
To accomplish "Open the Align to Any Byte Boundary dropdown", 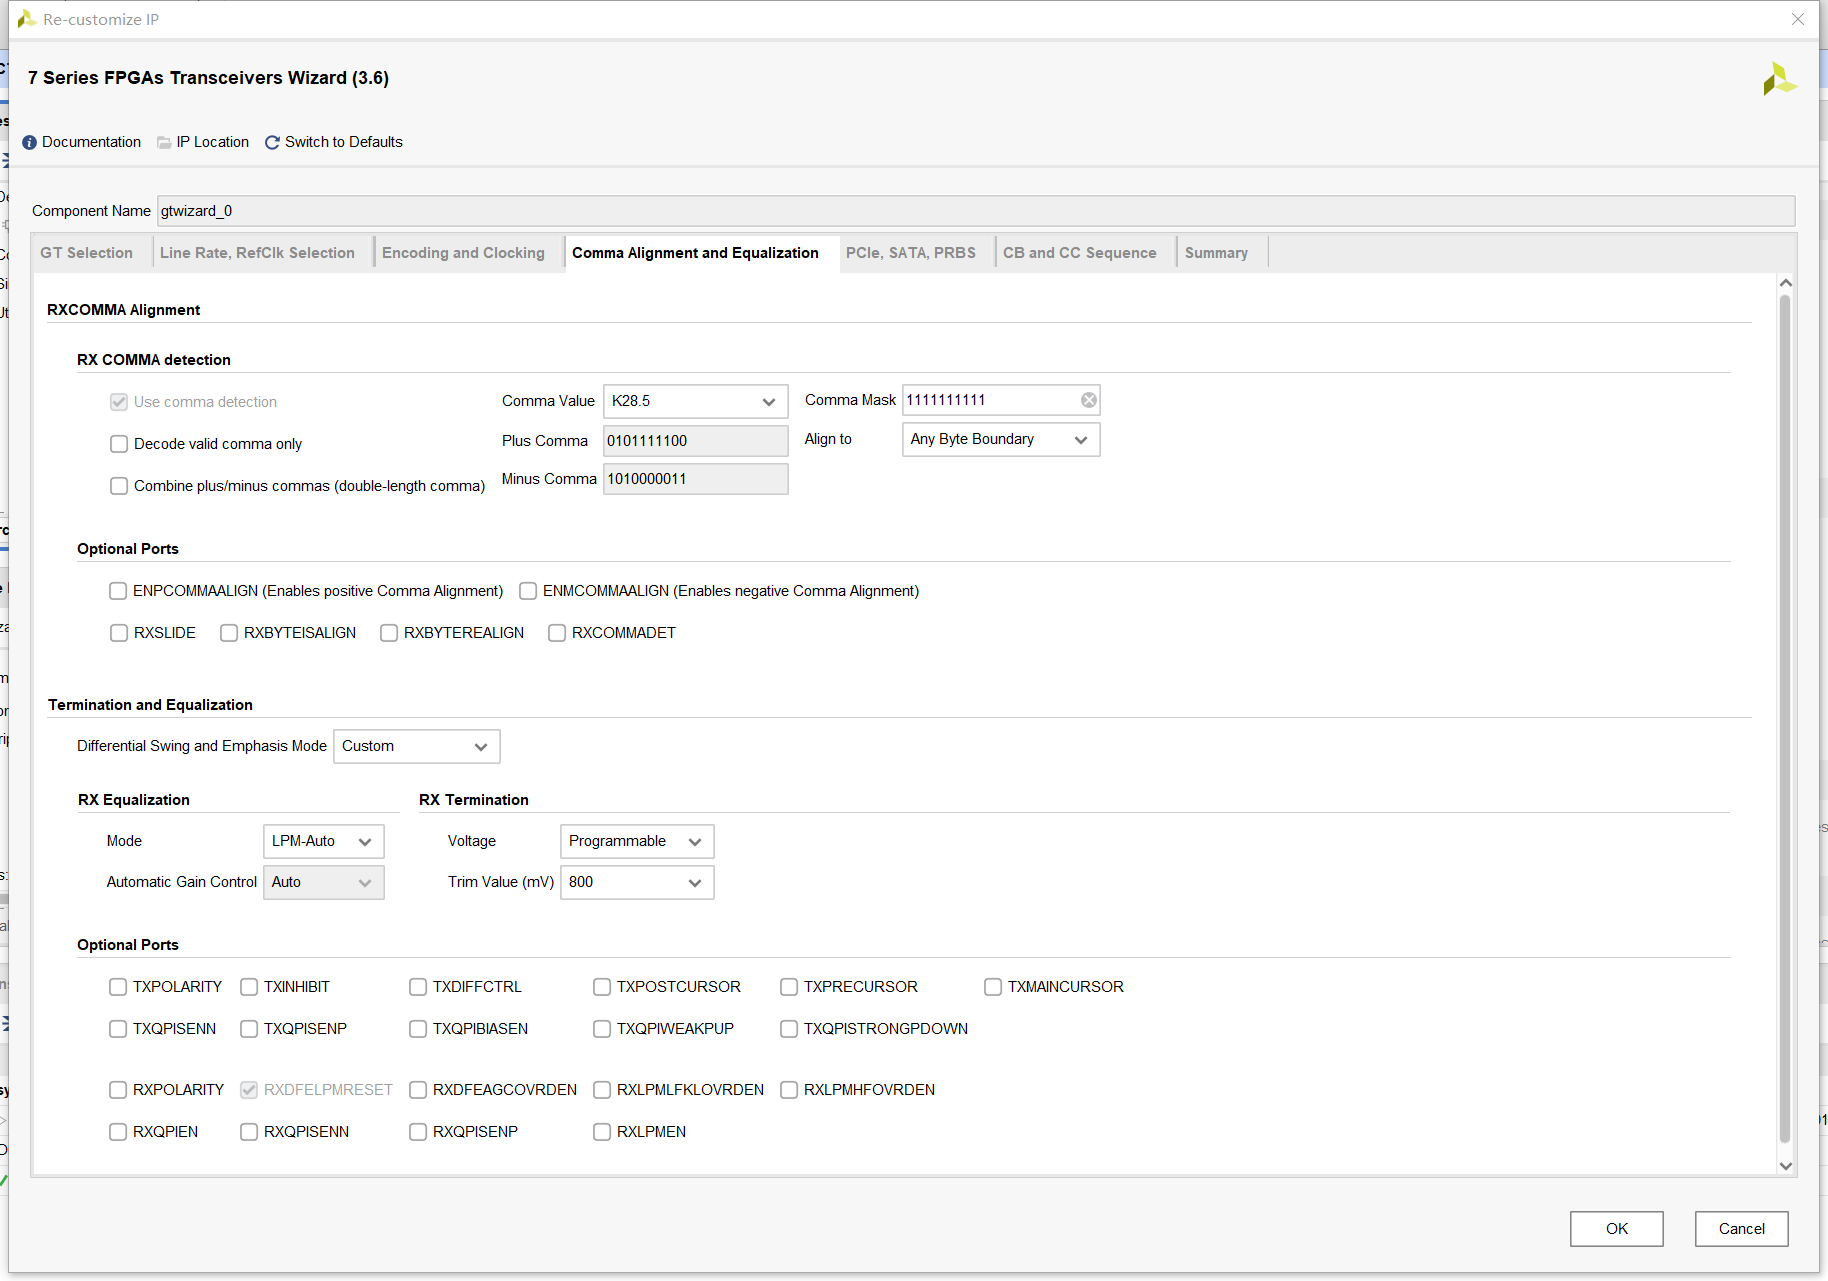I will click(1001, 440).
